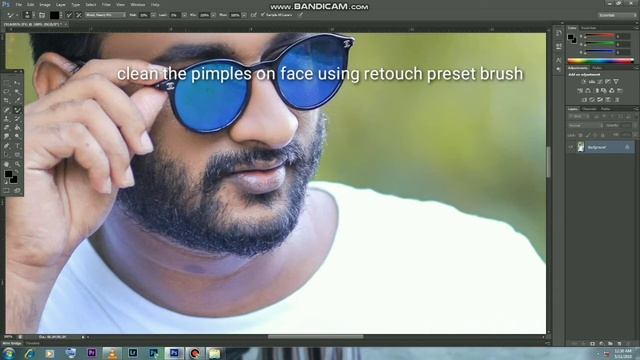The height and width of the screenshot is (360, 640).
Task: Open the Mix value dropdown arrow
Action: (x=213, y=15)
